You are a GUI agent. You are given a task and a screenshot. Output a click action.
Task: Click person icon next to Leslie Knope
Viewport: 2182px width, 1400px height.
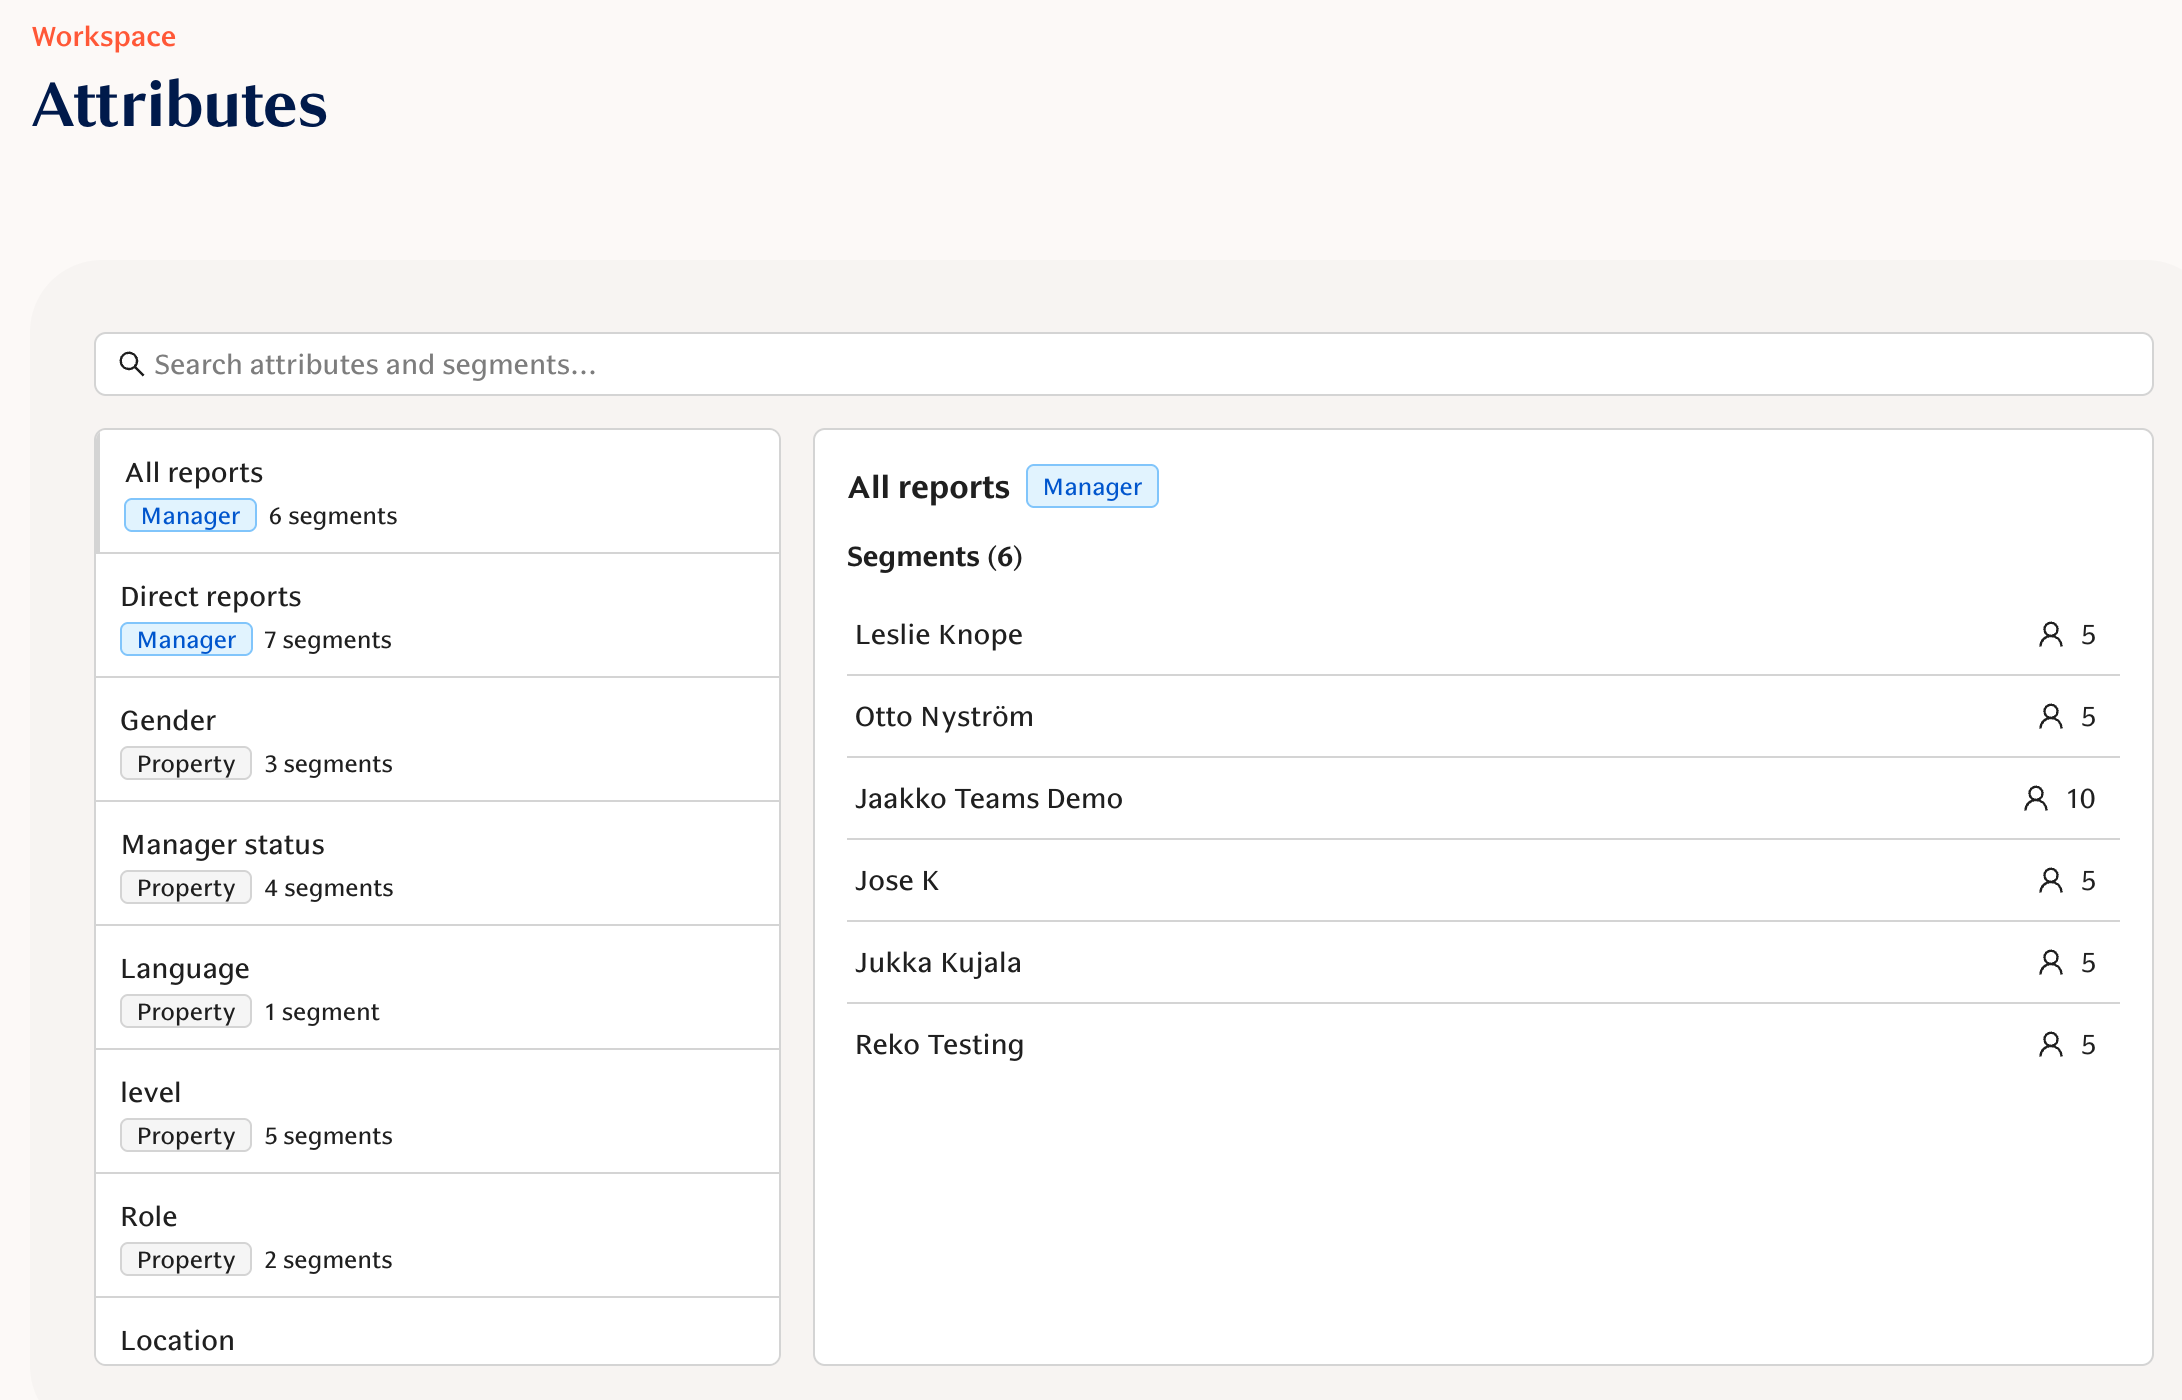pos(2050,635)
